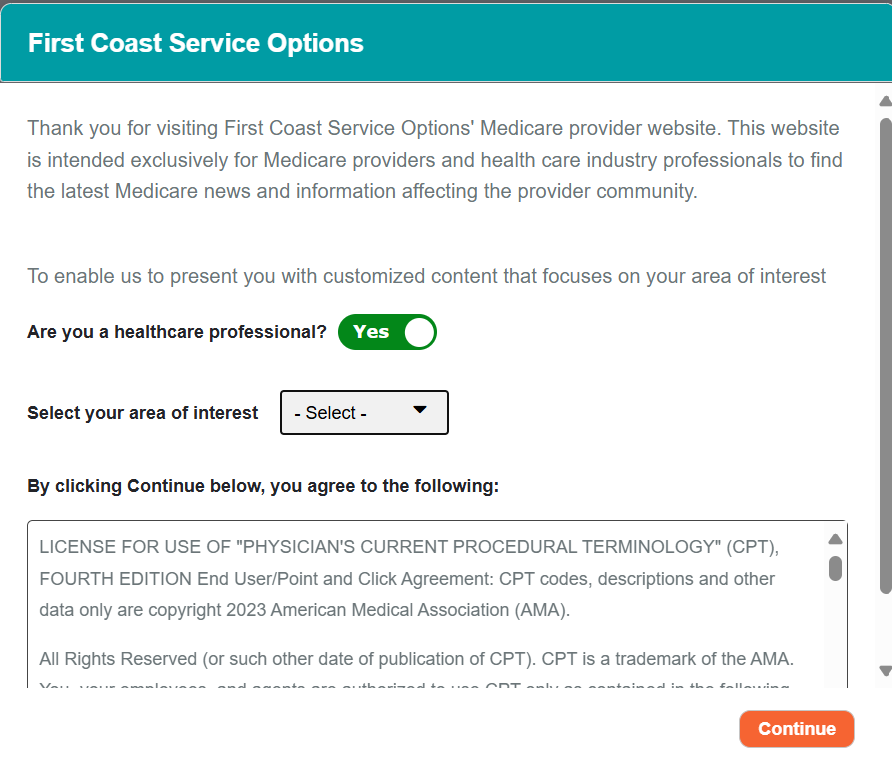
Task: Click the license box scrollbar thumb
Action: pos(835,568)
